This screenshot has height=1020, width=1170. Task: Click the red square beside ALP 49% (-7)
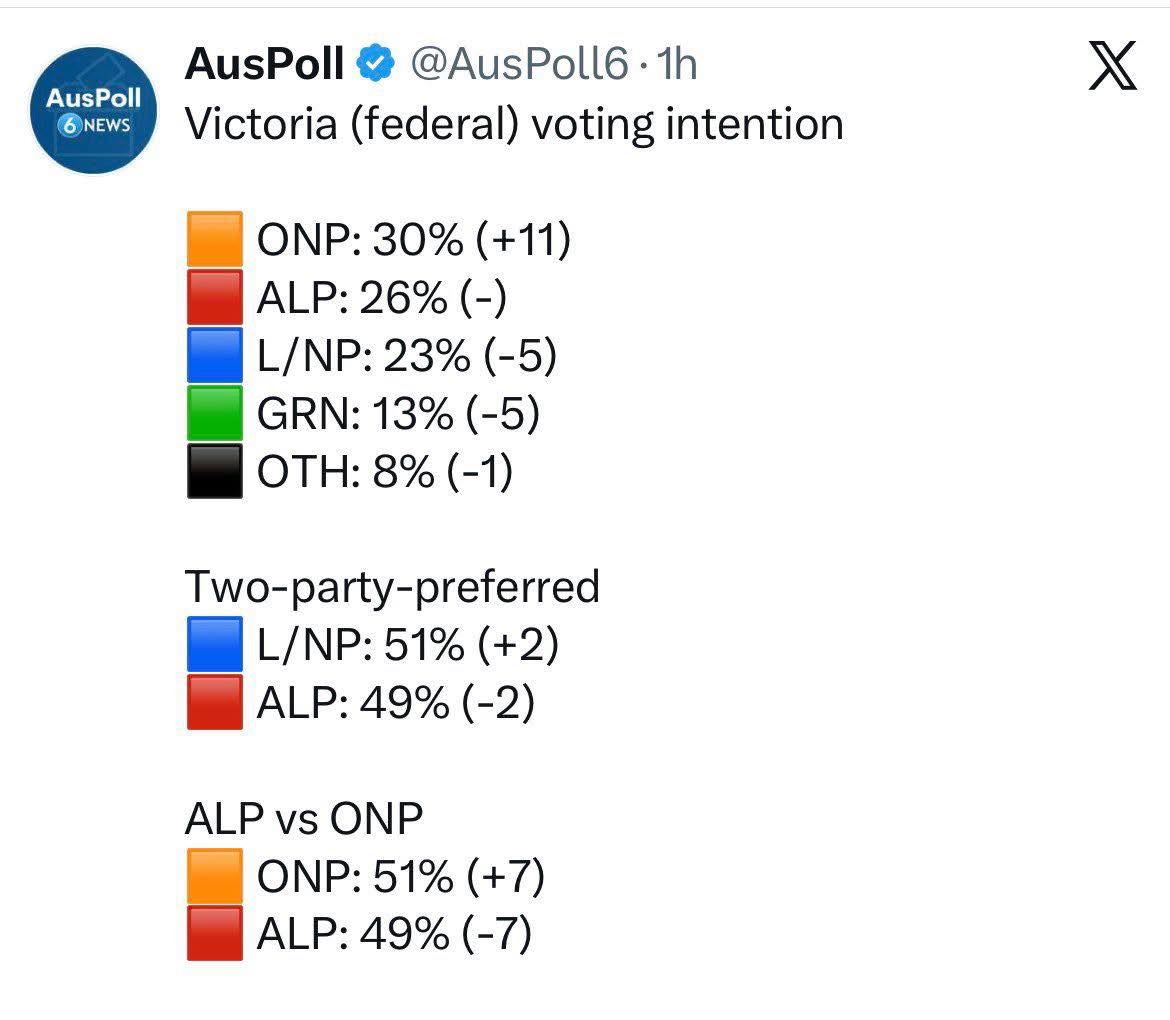pos(214,934)
